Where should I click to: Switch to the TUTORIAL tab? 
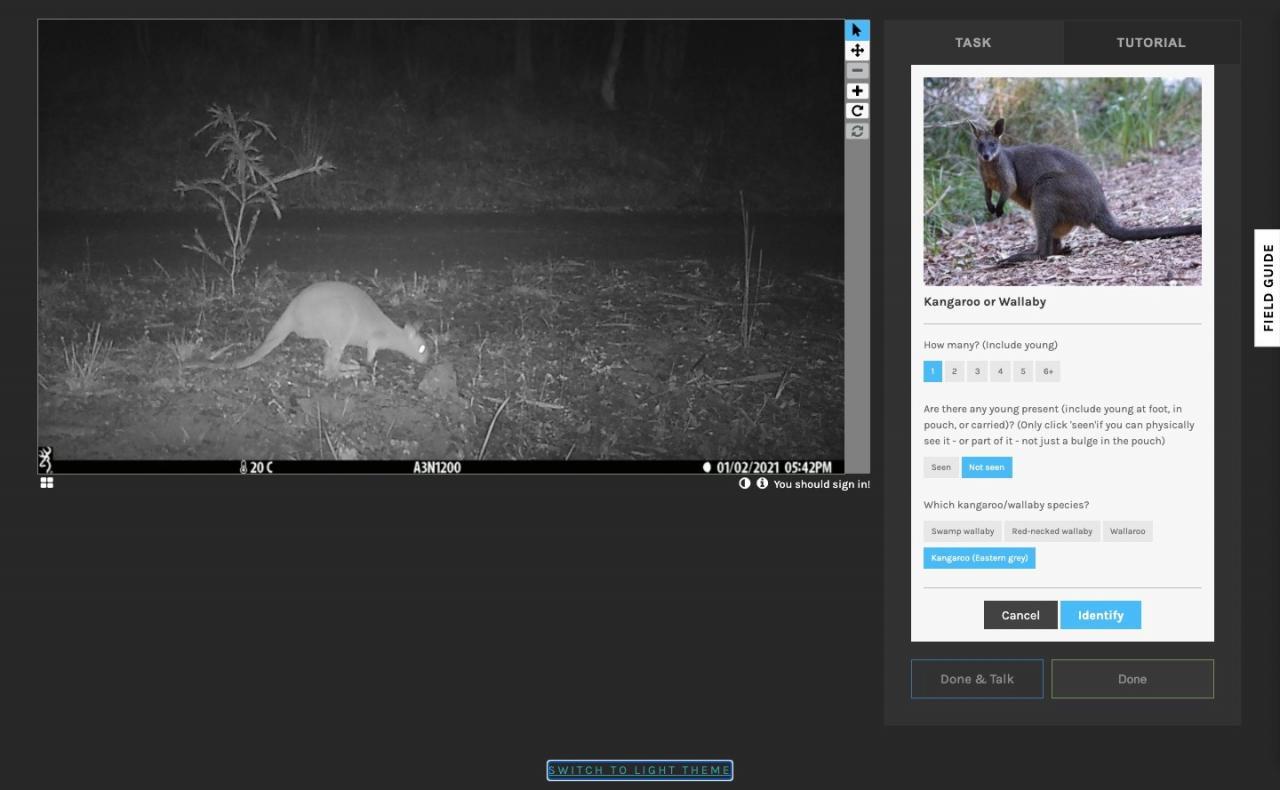tap(1151, 42)
